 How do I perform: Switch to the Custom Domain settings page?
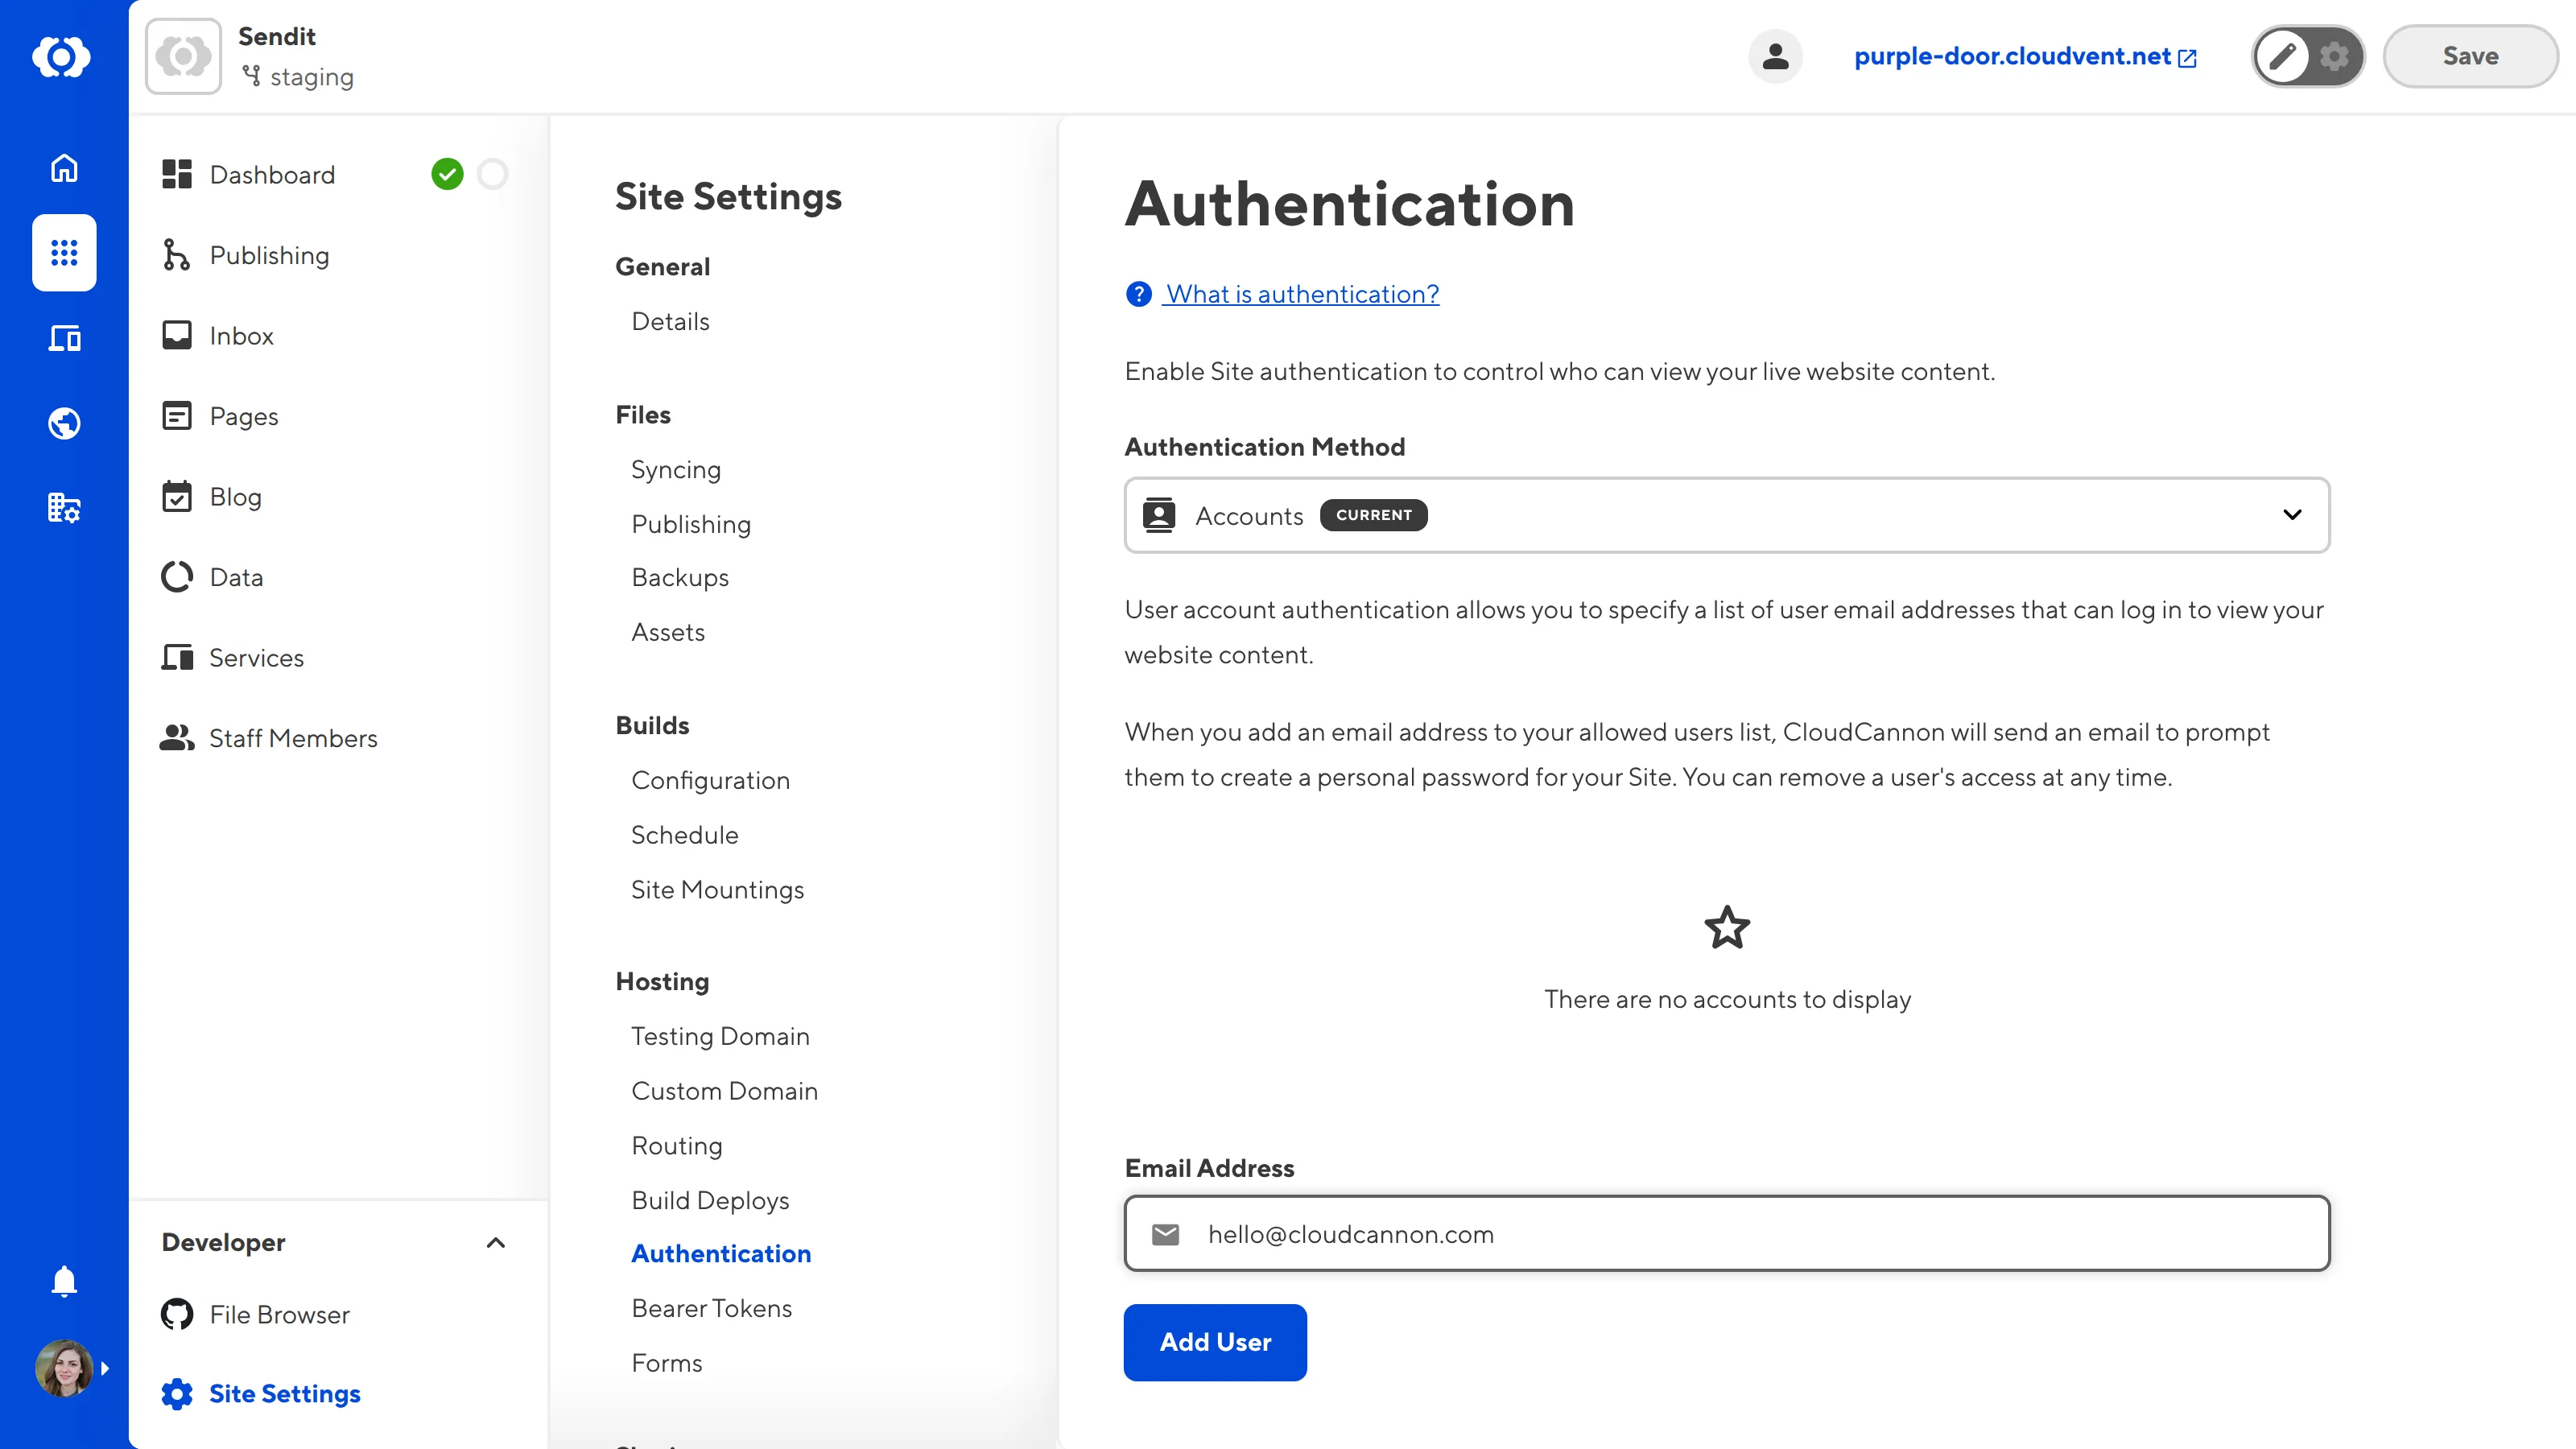(724, 1090)
